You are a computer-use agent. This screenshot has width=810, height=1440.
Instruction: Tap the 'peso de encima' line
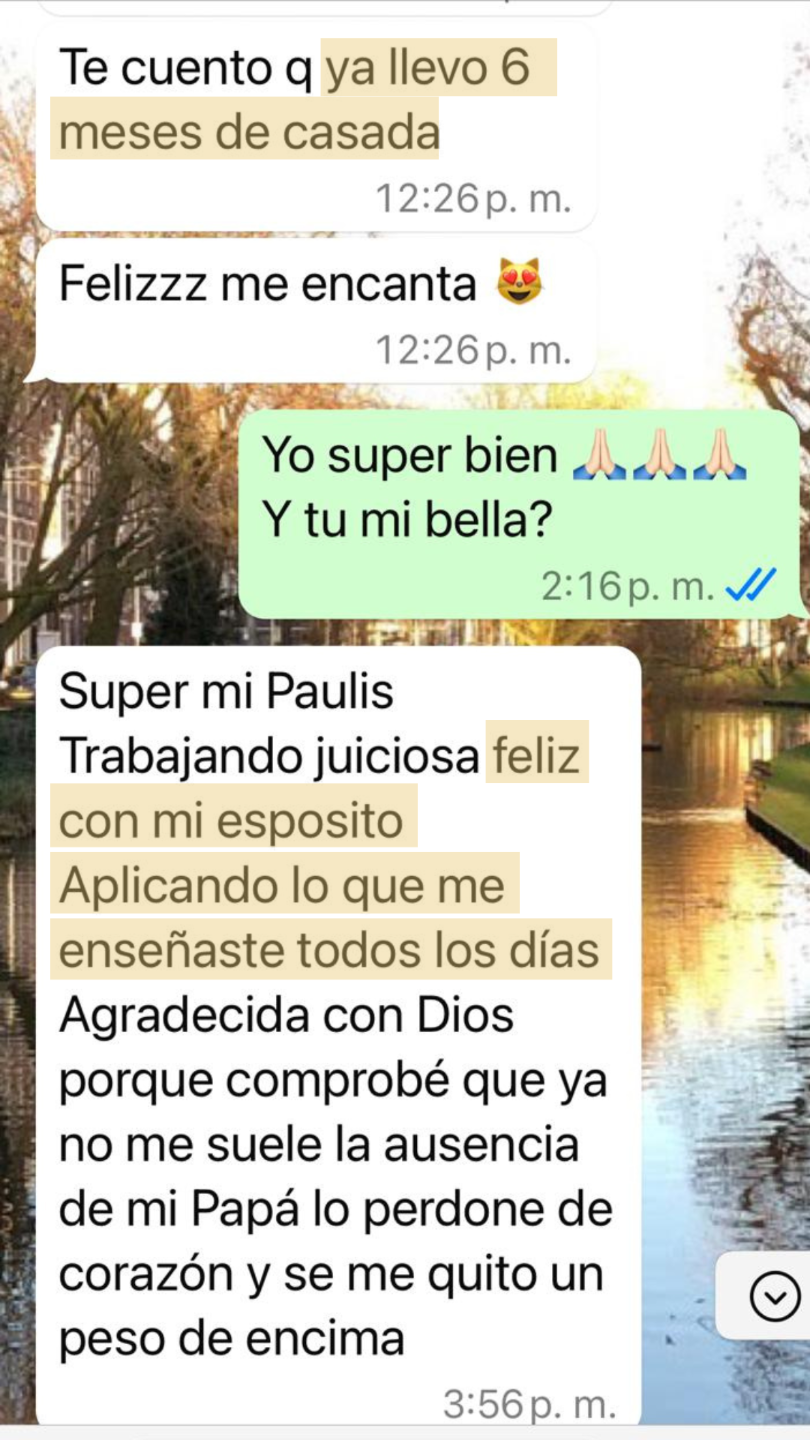232,1339
